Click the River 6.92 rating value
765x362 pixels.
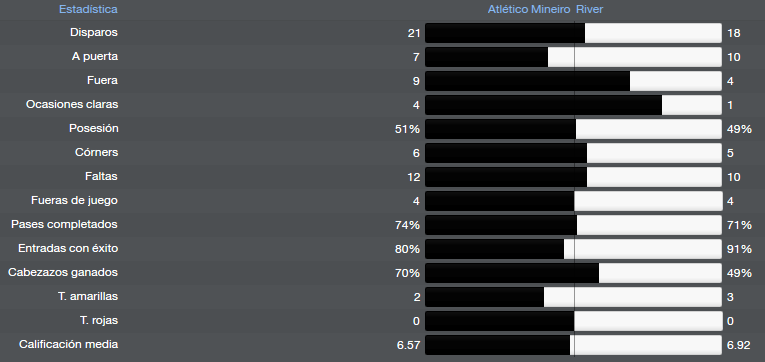pyautogui.click(x=739, y=345)
